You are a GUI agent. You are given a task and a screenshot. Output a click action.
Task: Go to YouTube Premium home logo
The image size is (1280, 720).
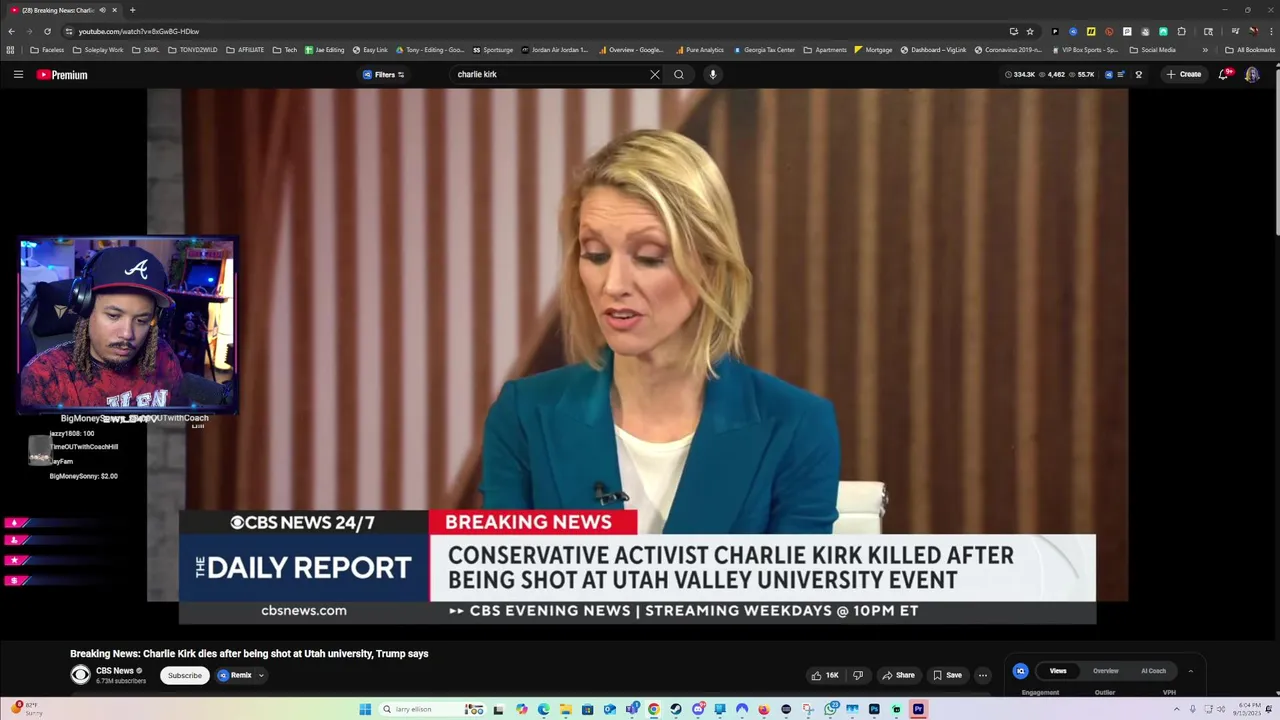tap(62, 74)
